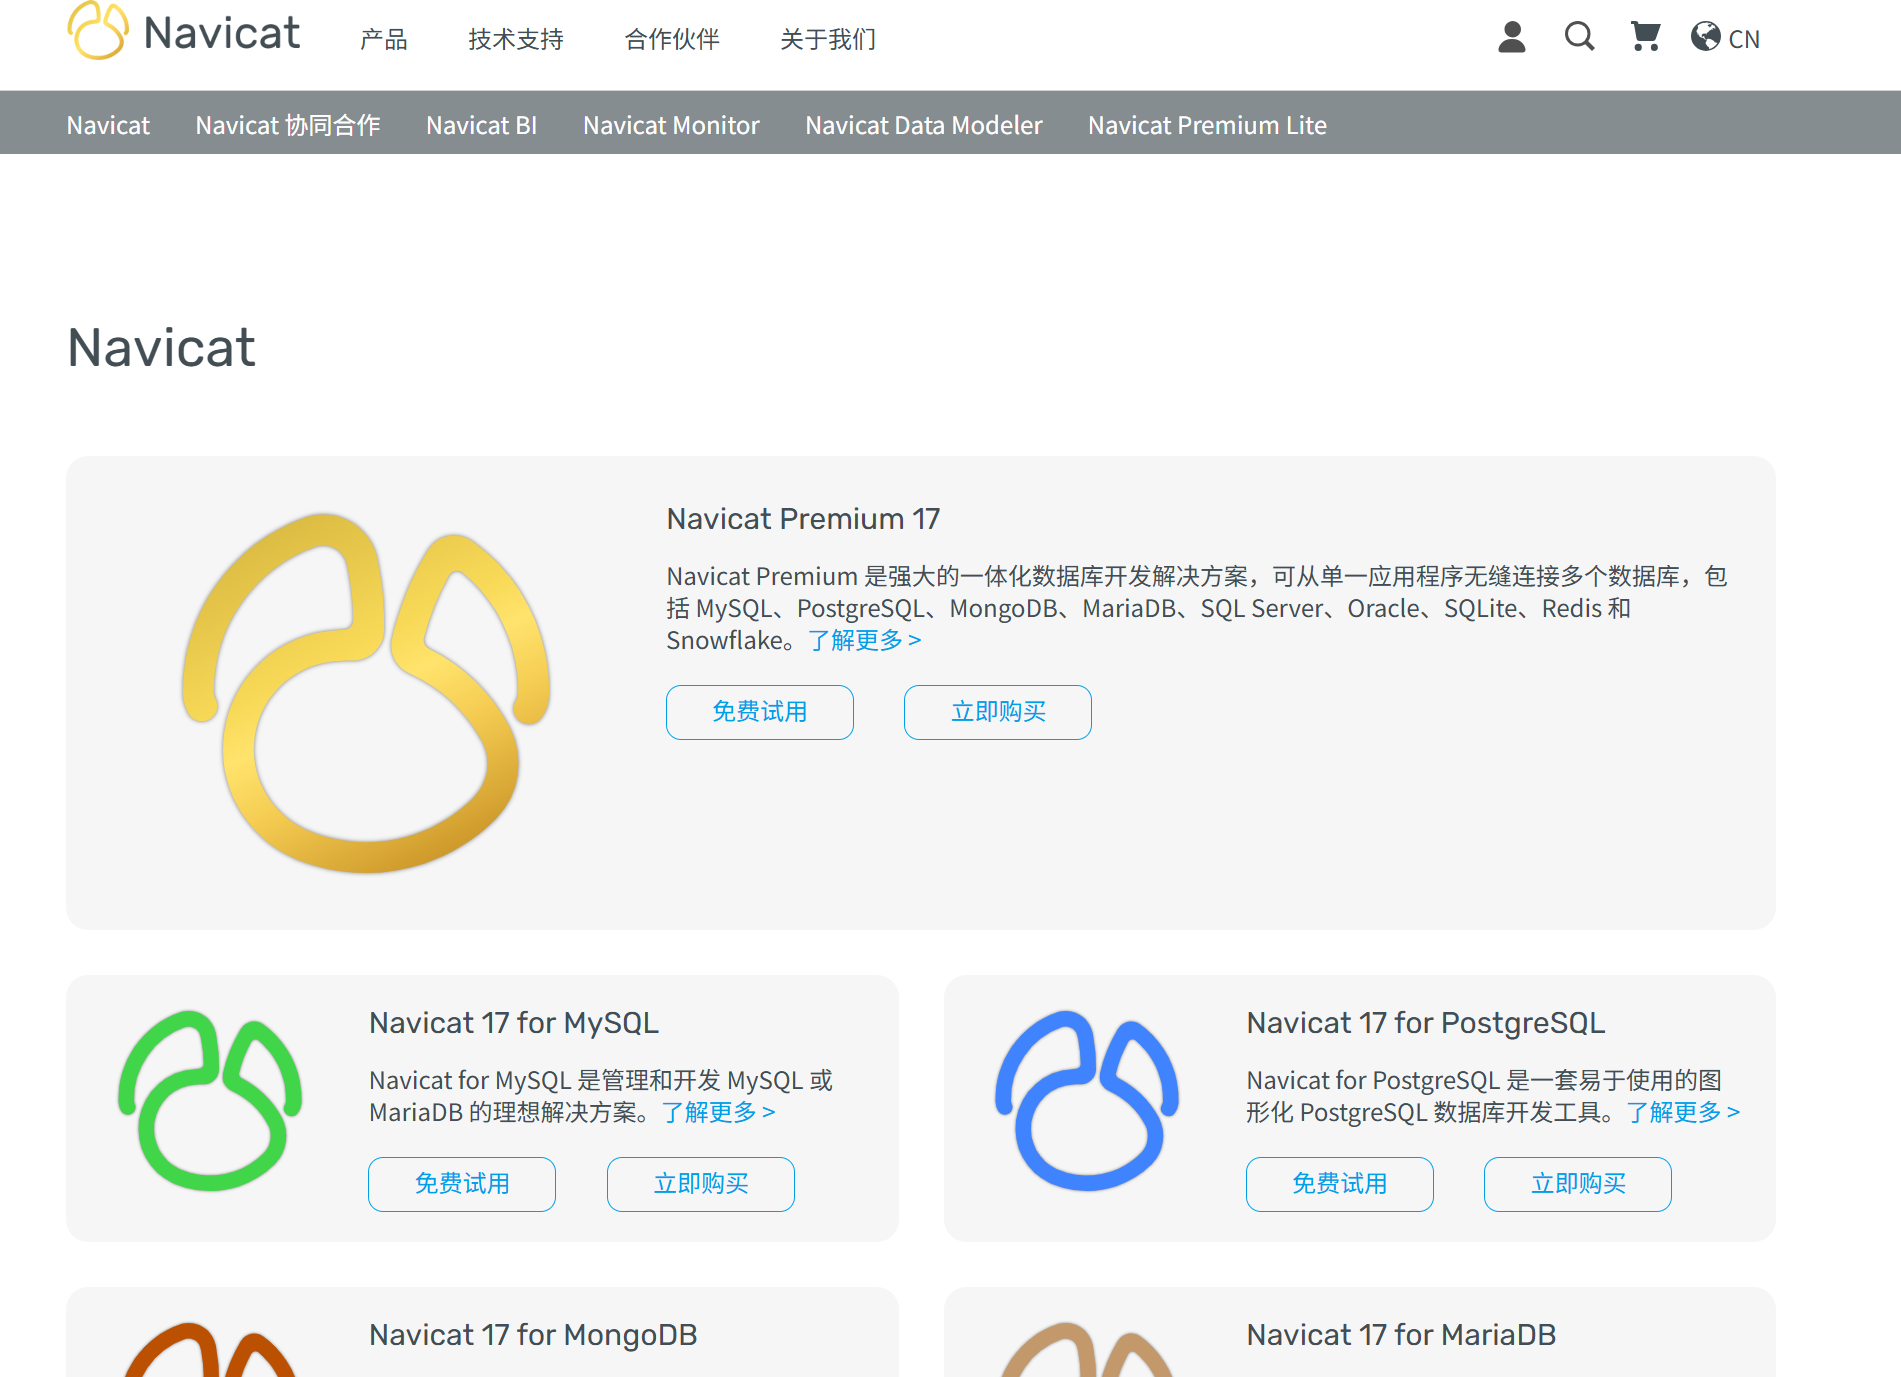The image size is (1901, 1377).
Task: Open the 合作伙伴 menu
Action: (x=672, y=39)
